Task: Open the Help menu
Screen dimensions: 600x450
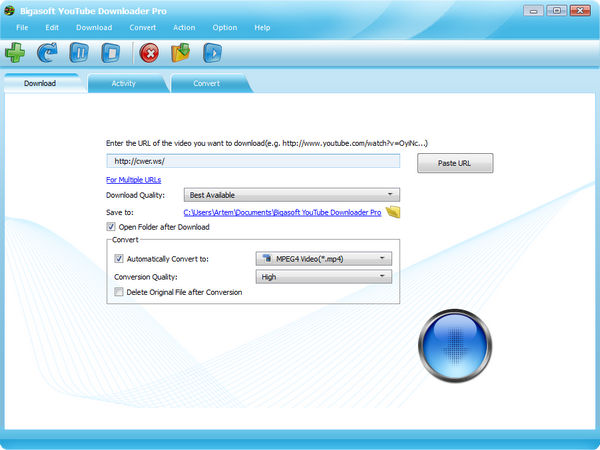Action: point(262,28)
